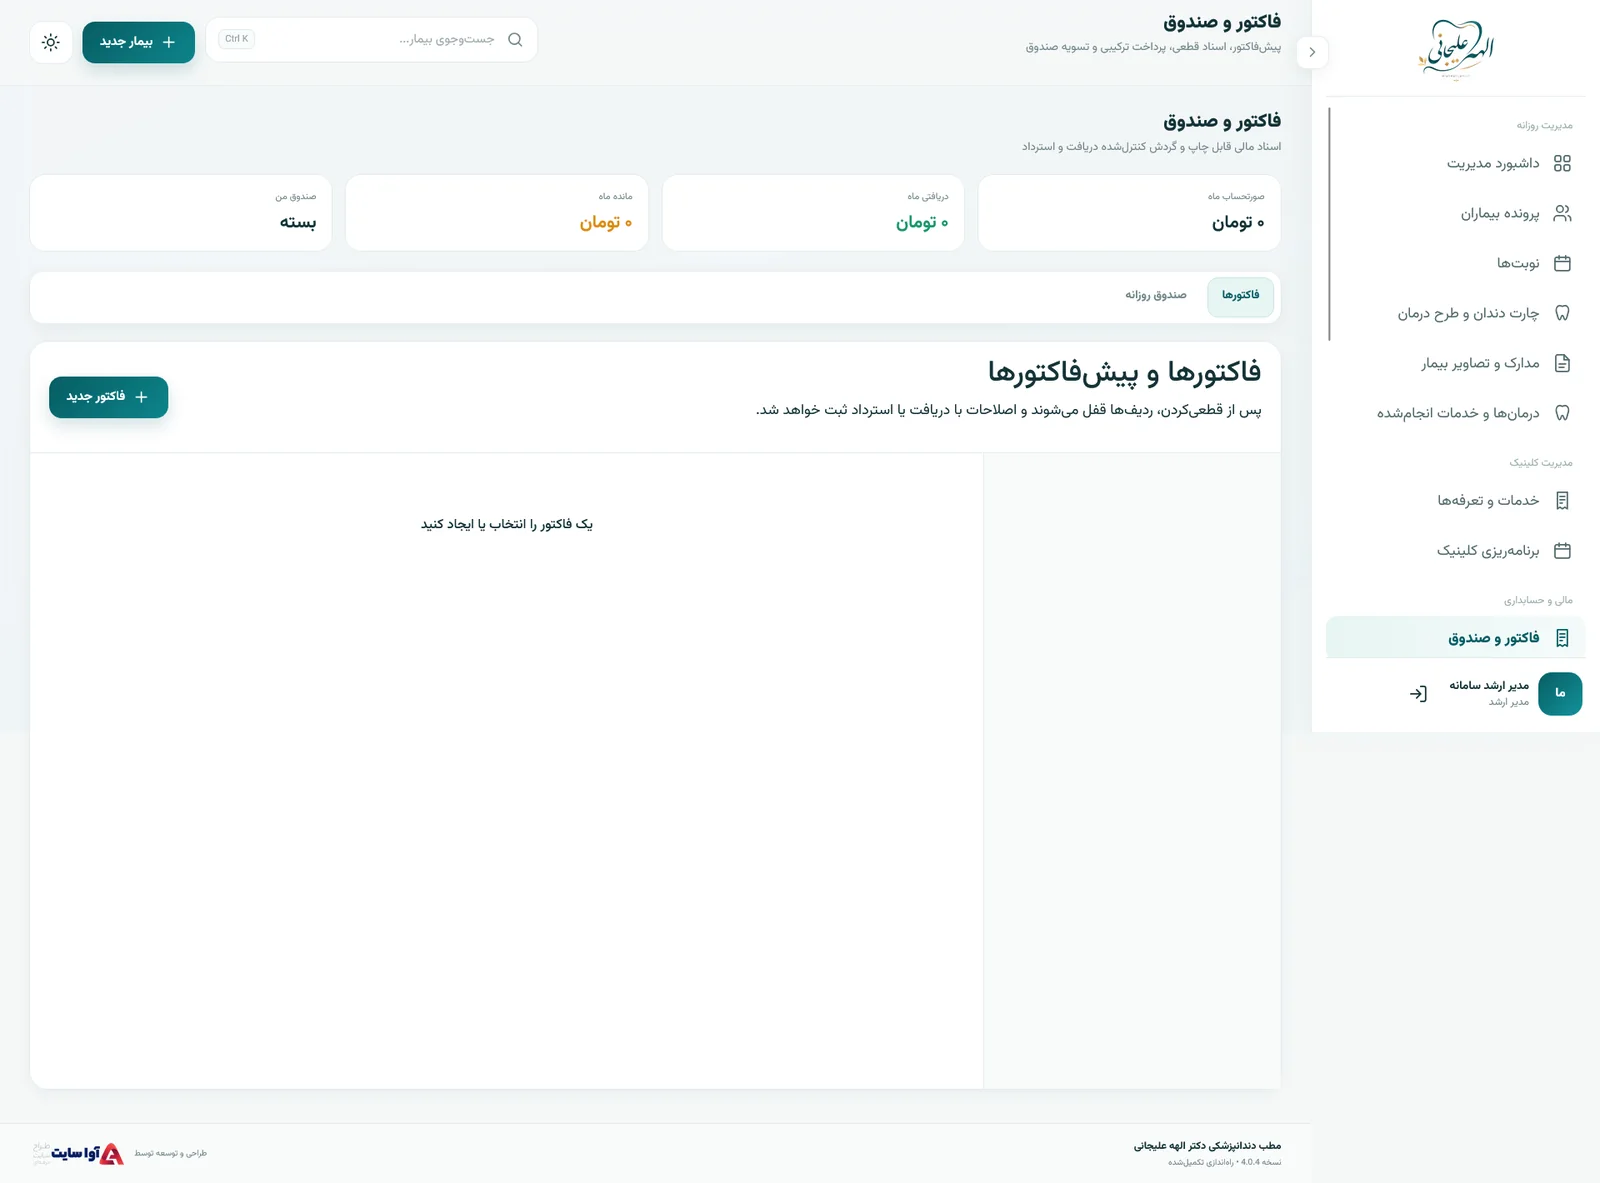Click the calendar icon beside نوبت‌ها

click(x=1562, y=263)
